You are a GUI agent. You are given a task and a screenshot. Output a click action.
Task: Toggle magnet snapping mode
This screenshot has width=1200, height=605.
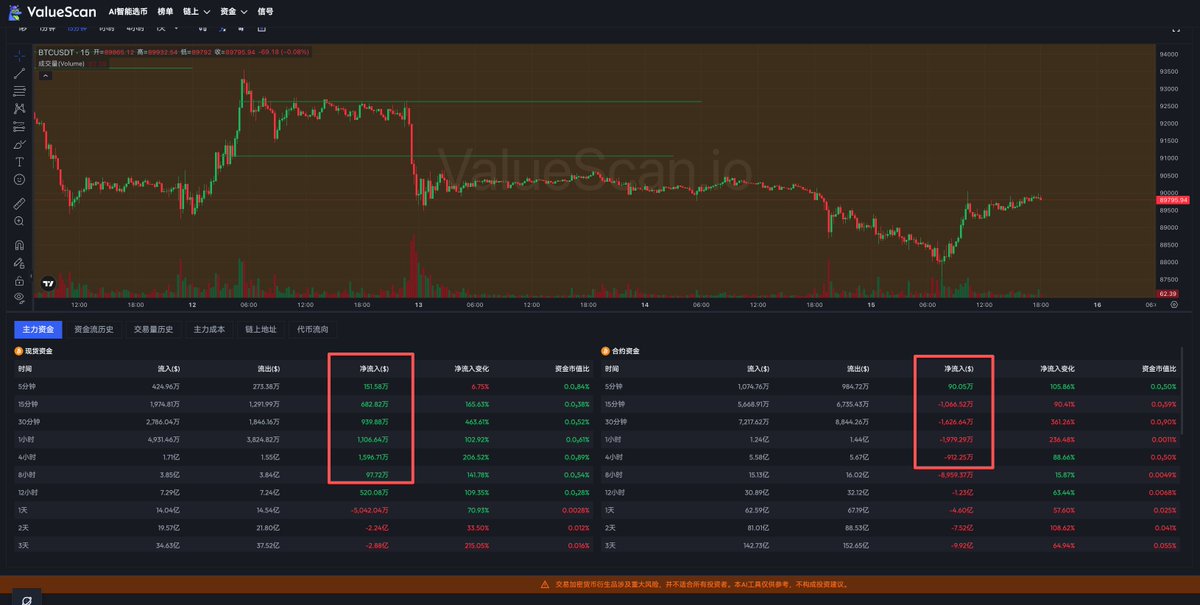click(x=19, y=245)
